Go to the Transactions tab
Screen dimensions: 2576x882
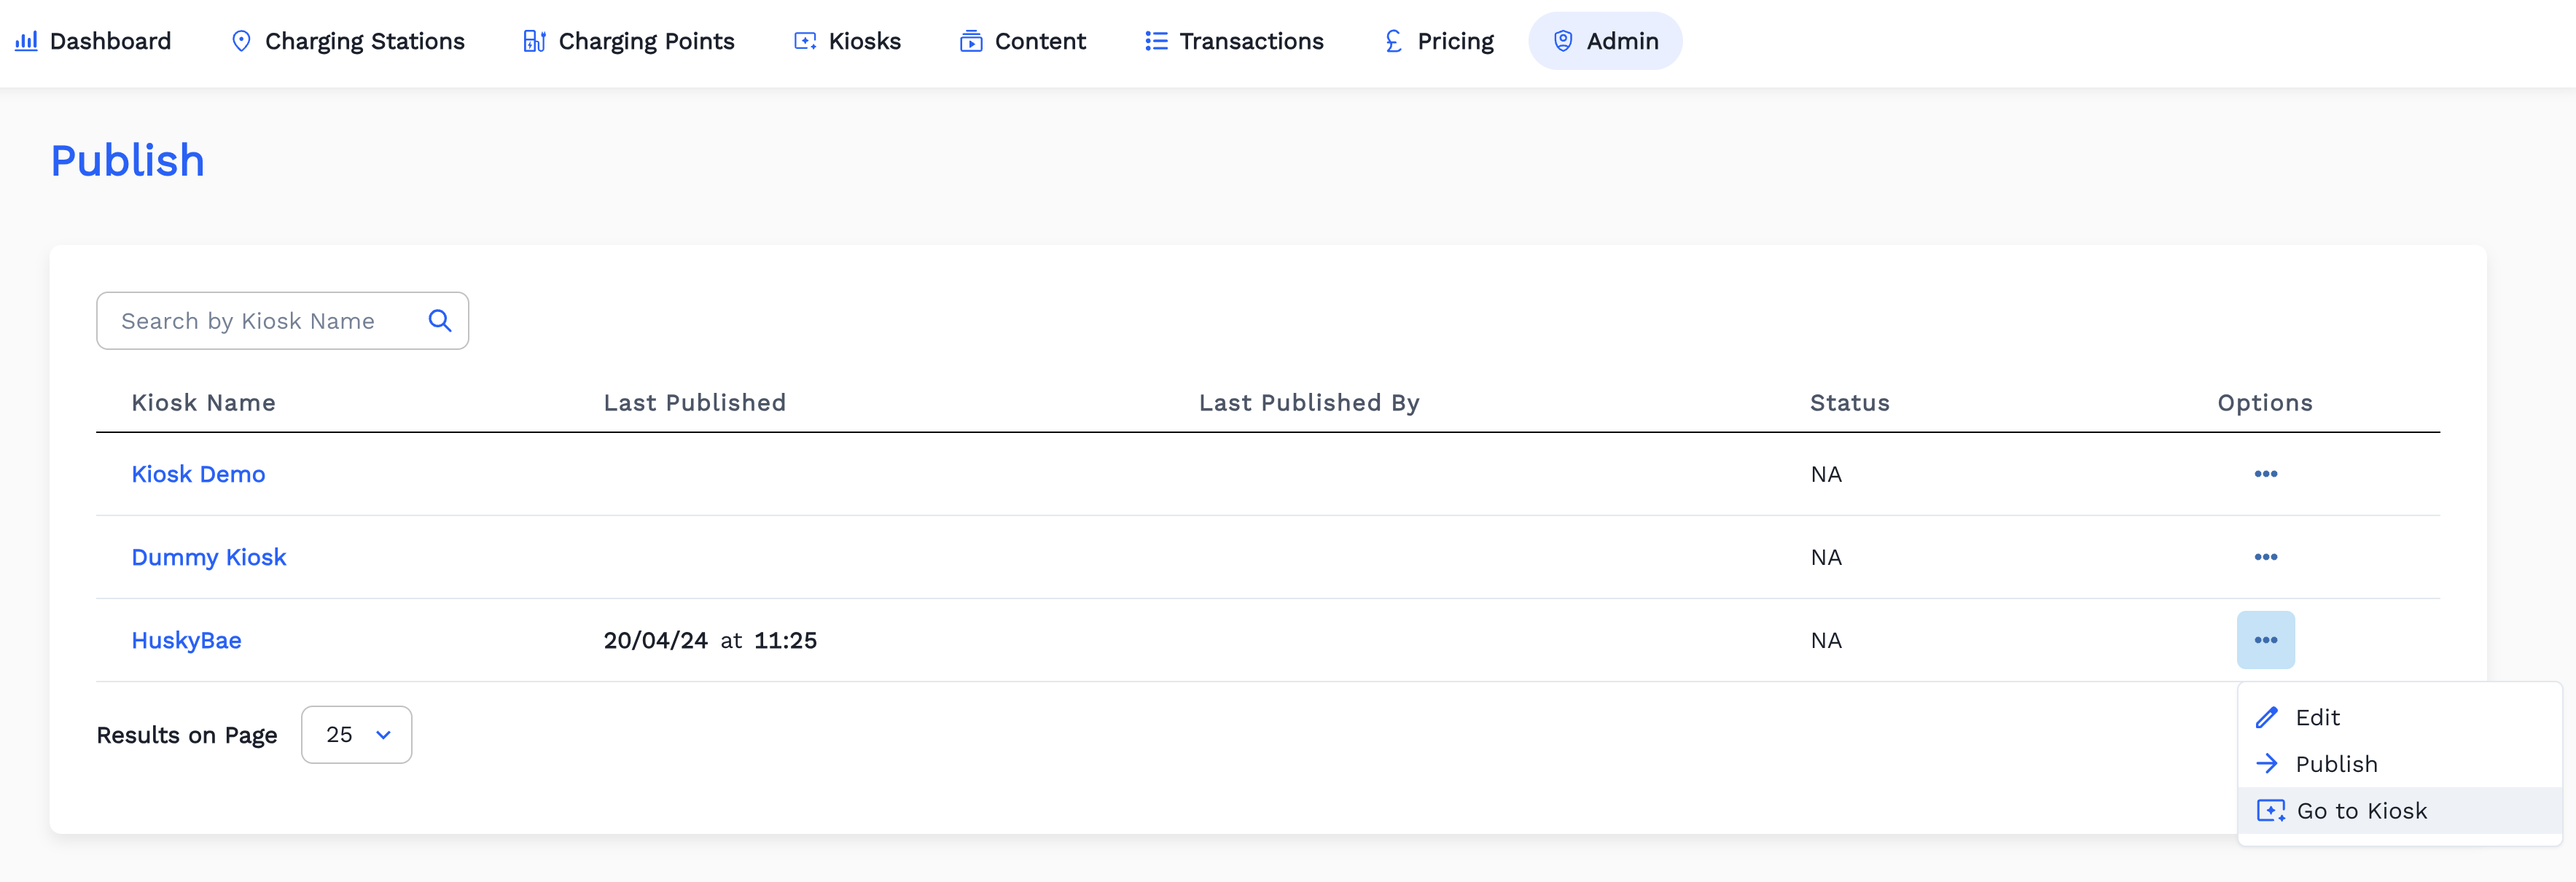tap(1234, 41)
